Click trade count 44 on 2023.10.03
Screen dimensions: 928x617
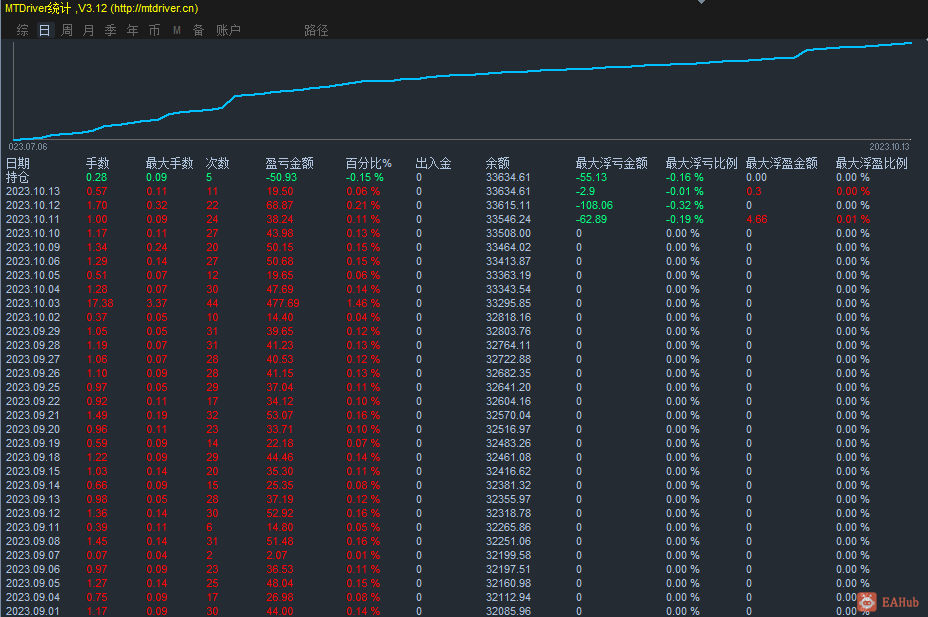(x=212, y=303)
